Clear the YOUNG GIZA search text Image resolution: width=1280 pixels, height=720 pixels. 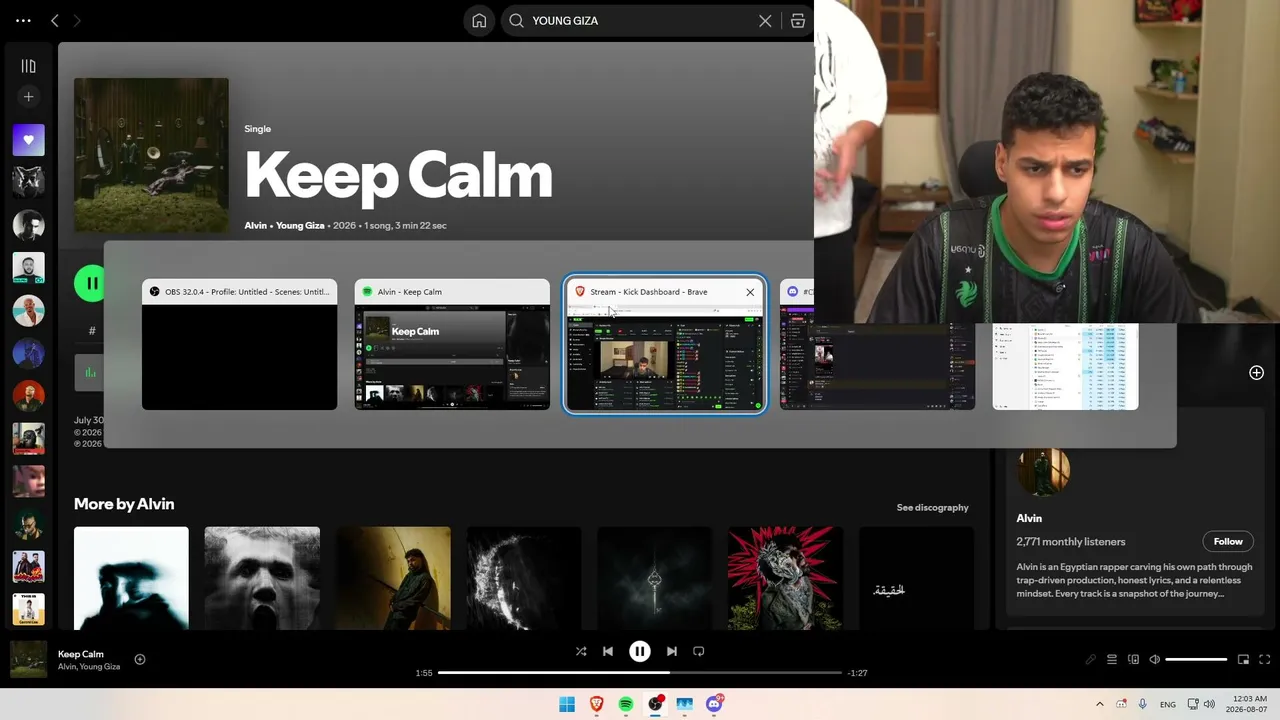coord(765,20)
